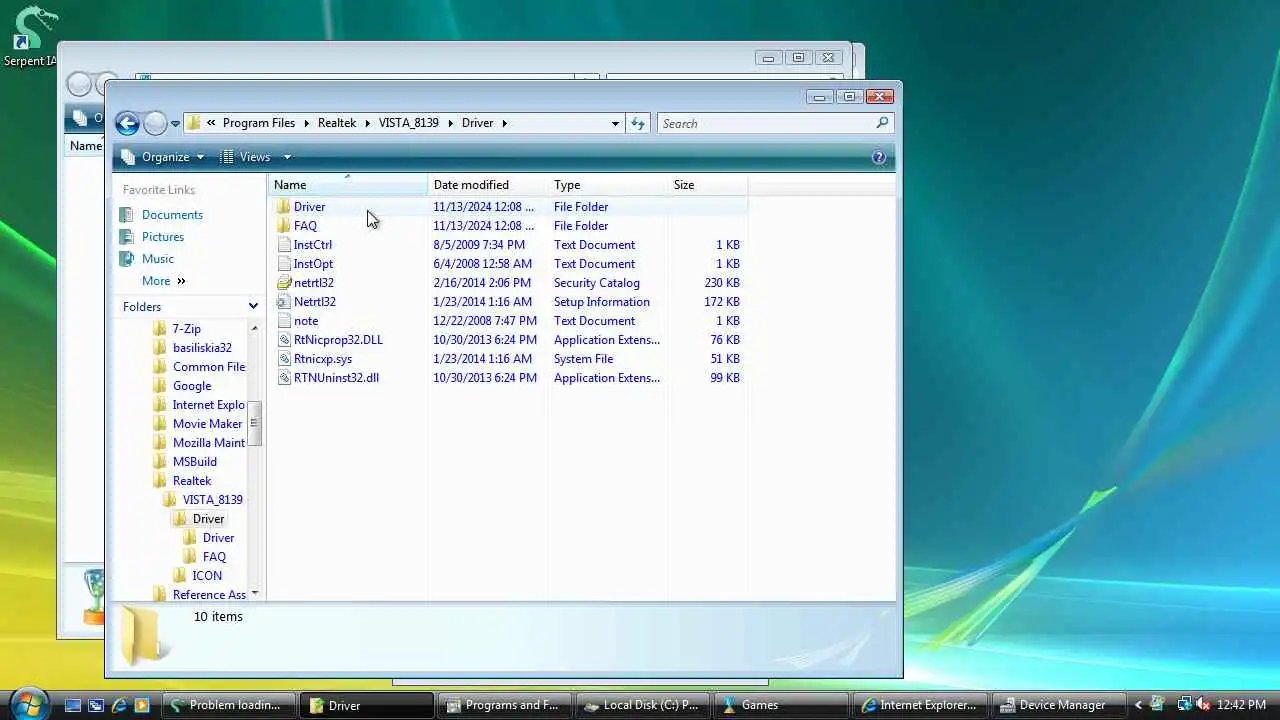Viewport: 1280px width, 720px height.
Task: Open the Views dropdown arrow
Action: [x=287, y=157]
